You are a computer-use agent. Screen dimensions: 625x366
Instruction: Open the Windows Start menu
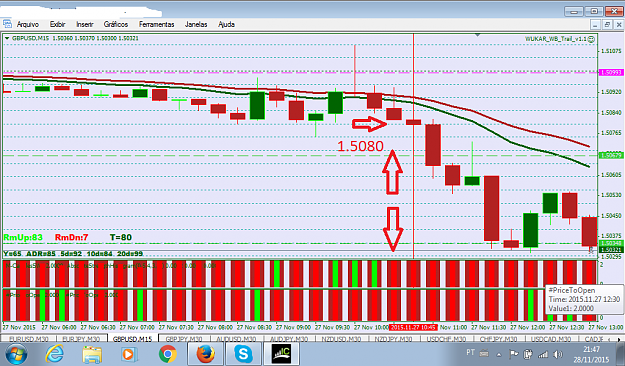[x=16, y=354]
